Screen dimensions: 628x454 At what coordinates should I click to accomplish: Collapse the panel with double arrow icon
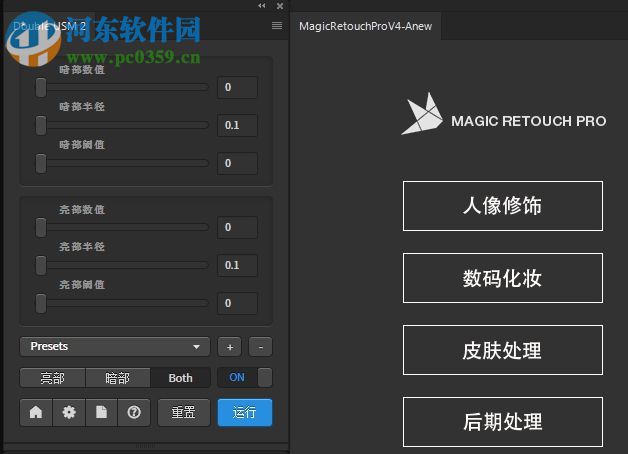click(x=262, y=6)
